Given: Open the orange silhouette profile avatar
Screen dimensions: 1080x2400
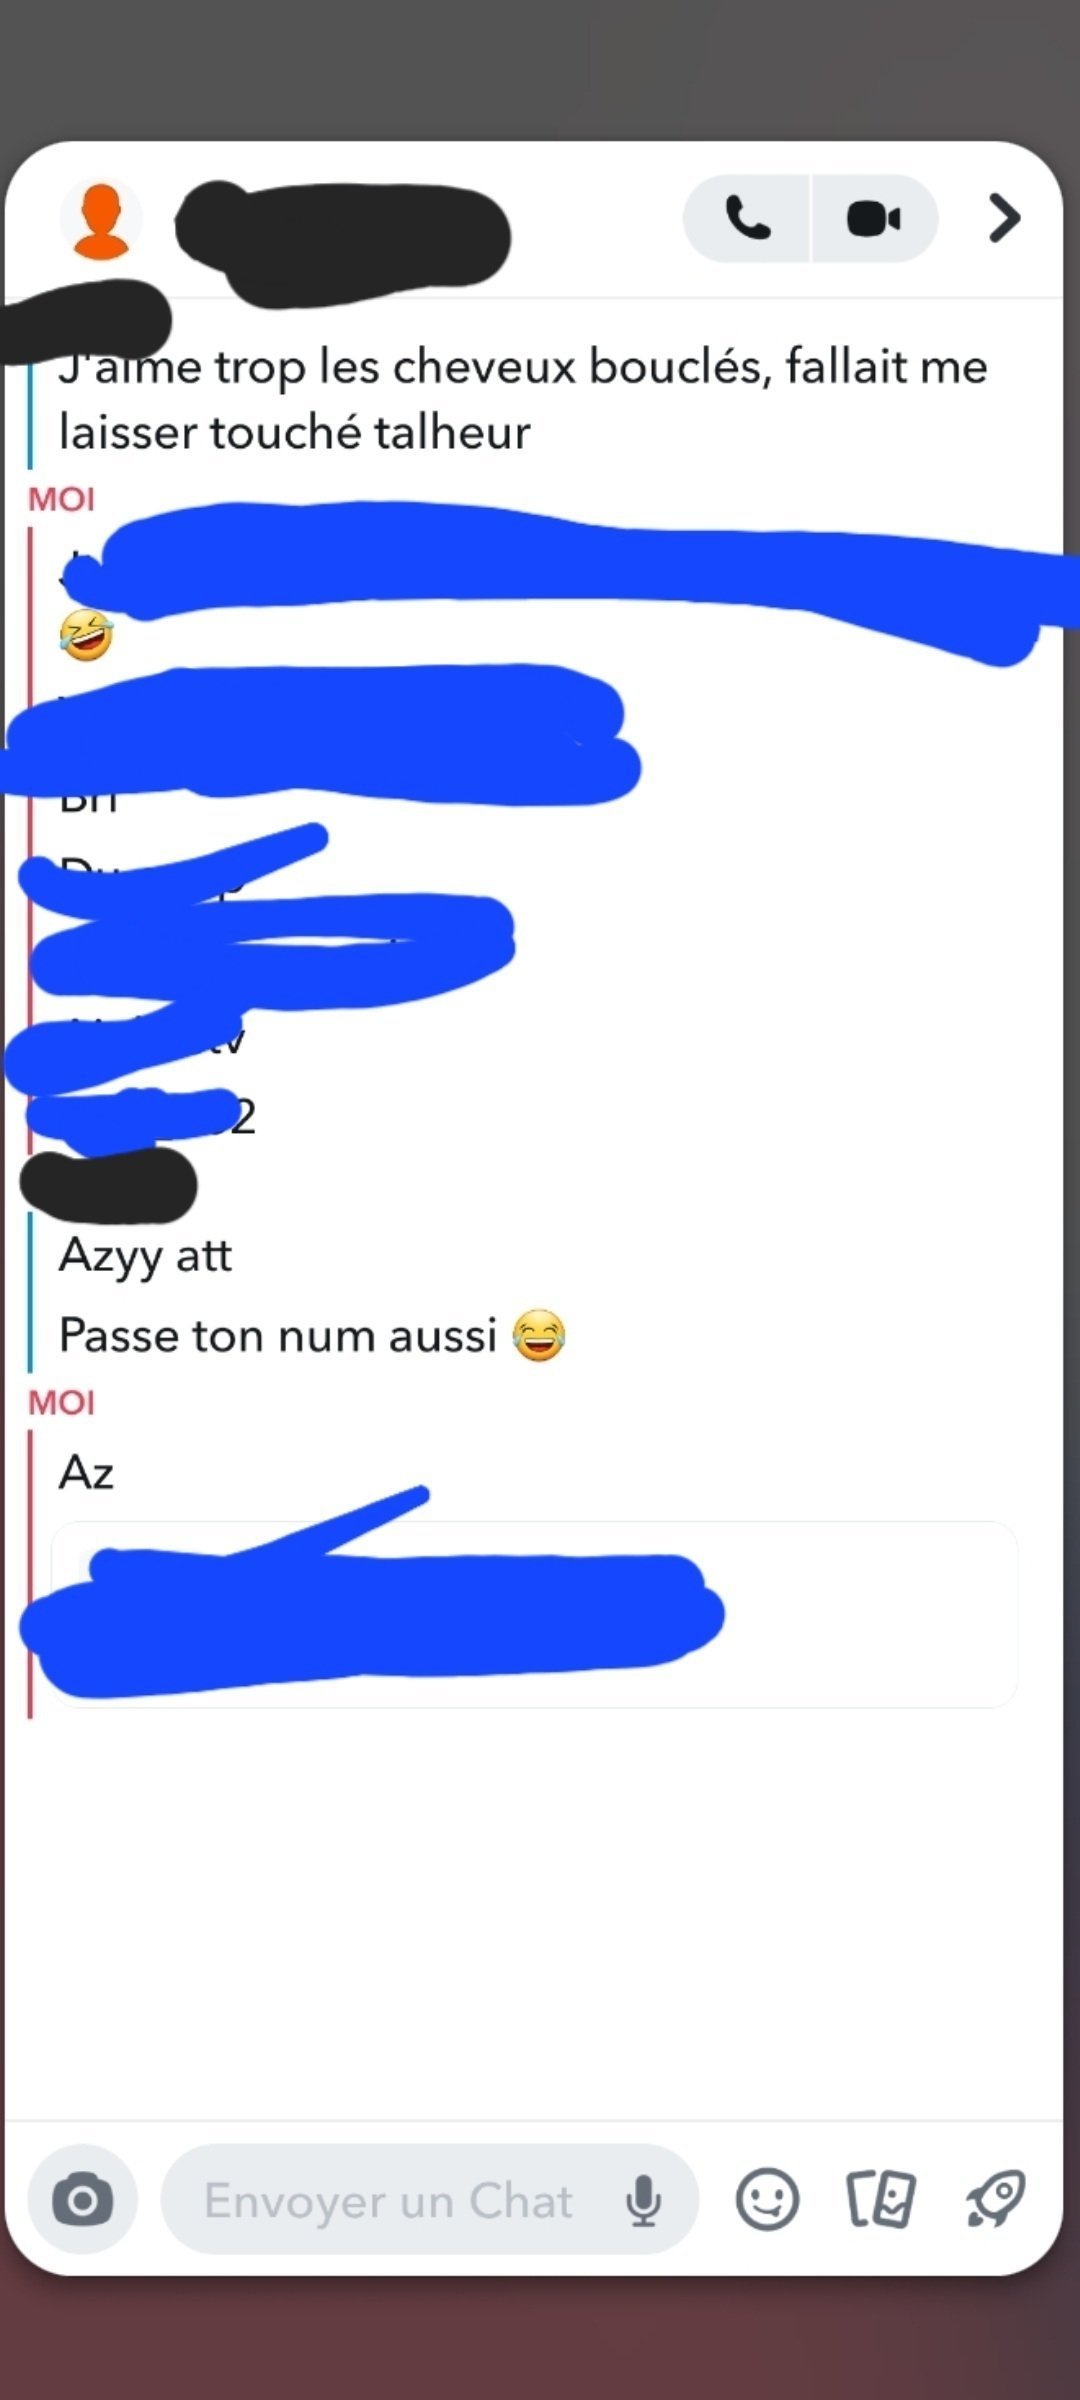Looking at the screenshot, I should (100, 220).
